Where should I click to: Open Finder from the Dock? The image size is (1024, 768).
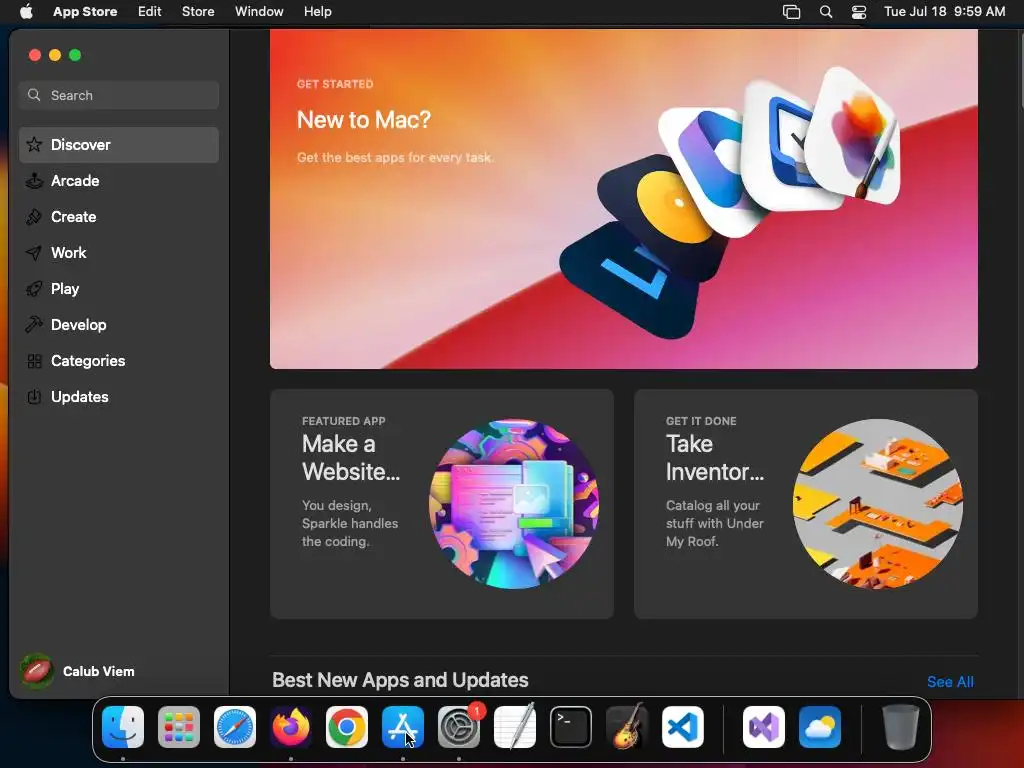(x=123, y=727)
